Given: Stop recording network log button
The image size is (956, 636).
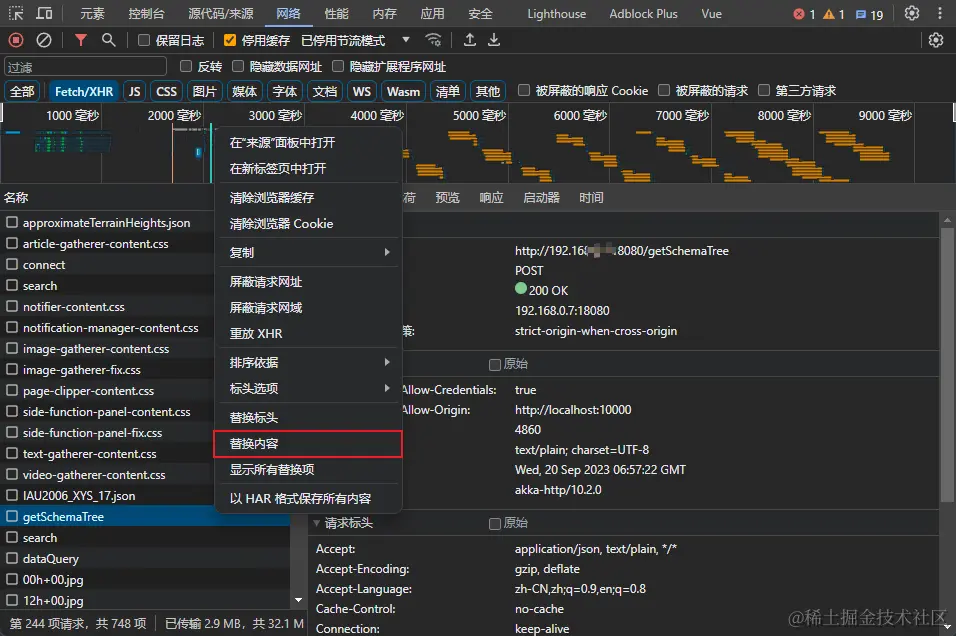Looking at the screenshot, I should click(x=16, y=40).
